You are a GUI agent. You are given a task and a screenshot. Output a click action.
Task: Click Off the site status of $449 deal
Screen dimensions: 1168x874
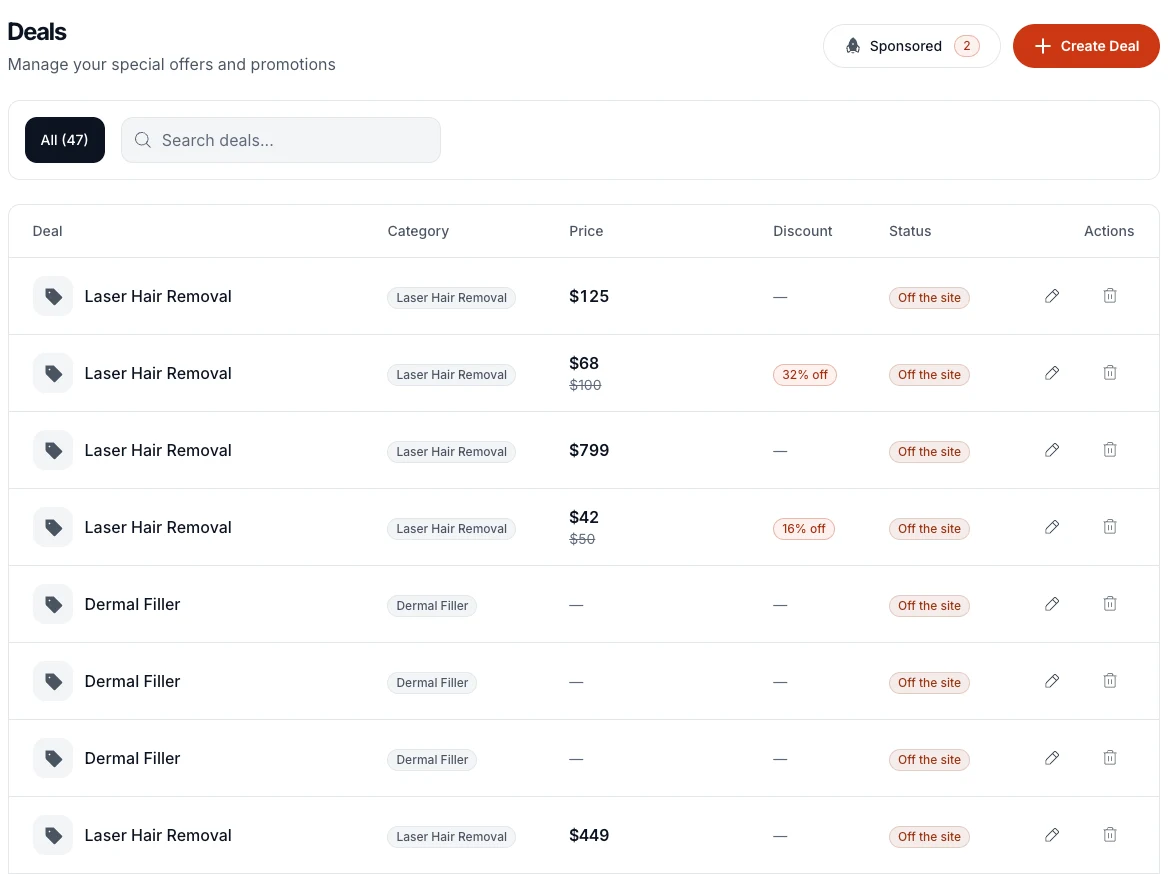pos(929,837)
